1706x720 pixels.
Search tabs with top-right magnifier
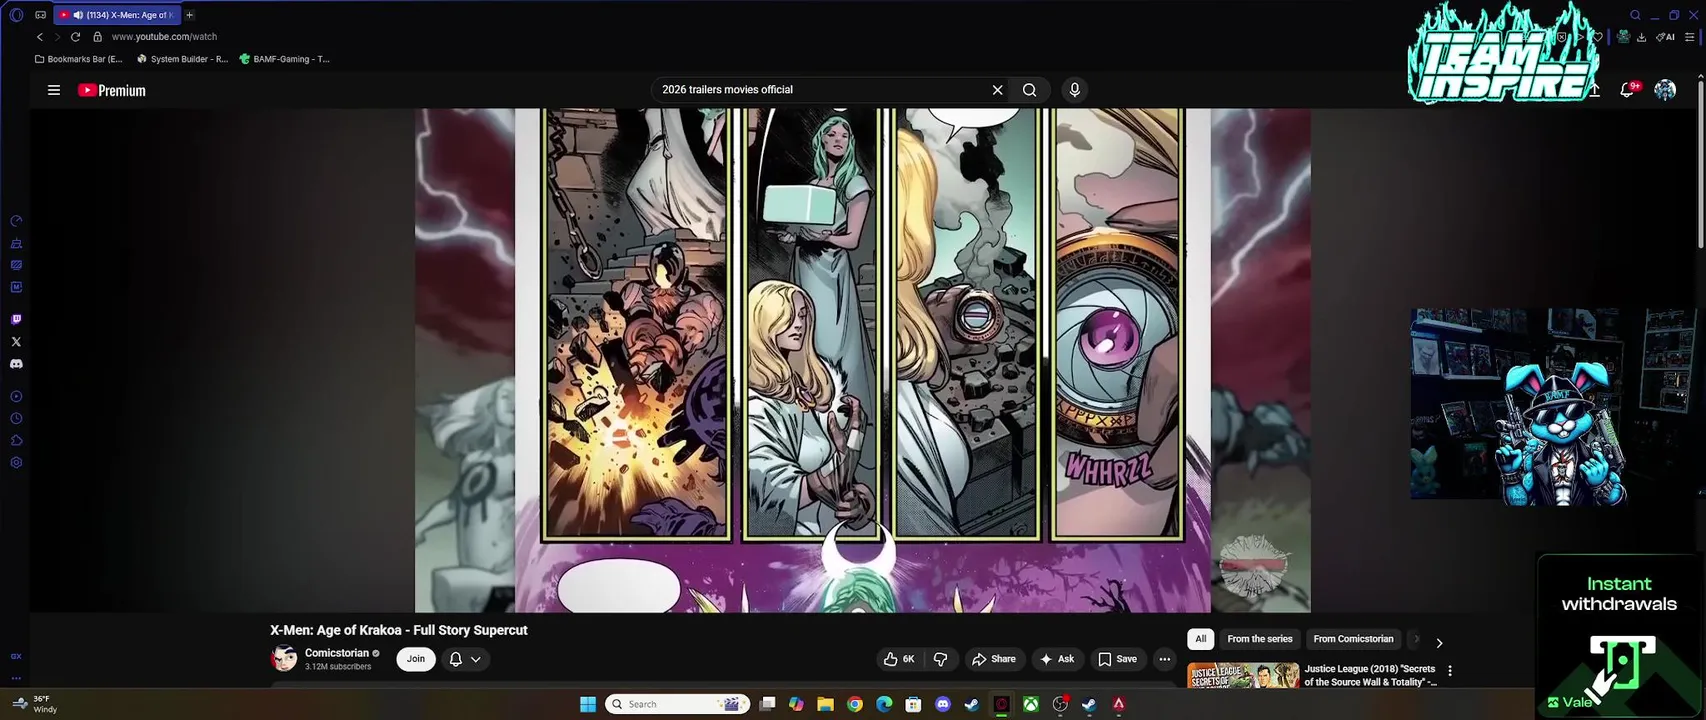1635,15
